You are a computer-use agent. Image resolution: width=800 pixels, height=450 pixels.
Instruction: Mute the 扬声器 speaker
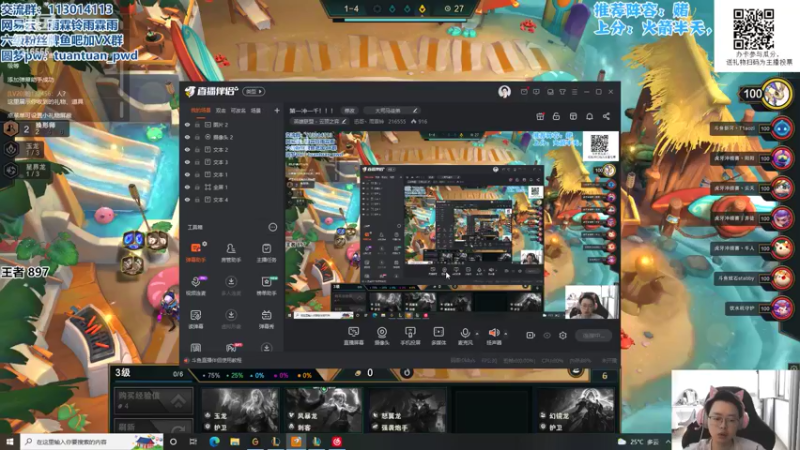tap(493, 336)
